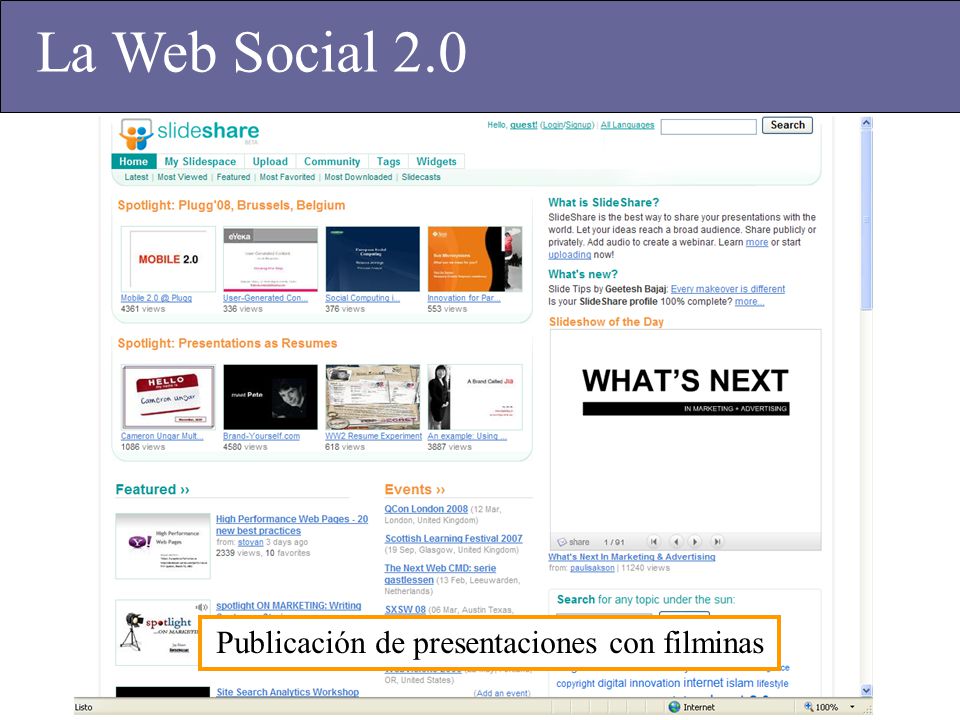Viewport: 960px width, 720px height.
Task: Go to previous slide in player
Action: 676,541
